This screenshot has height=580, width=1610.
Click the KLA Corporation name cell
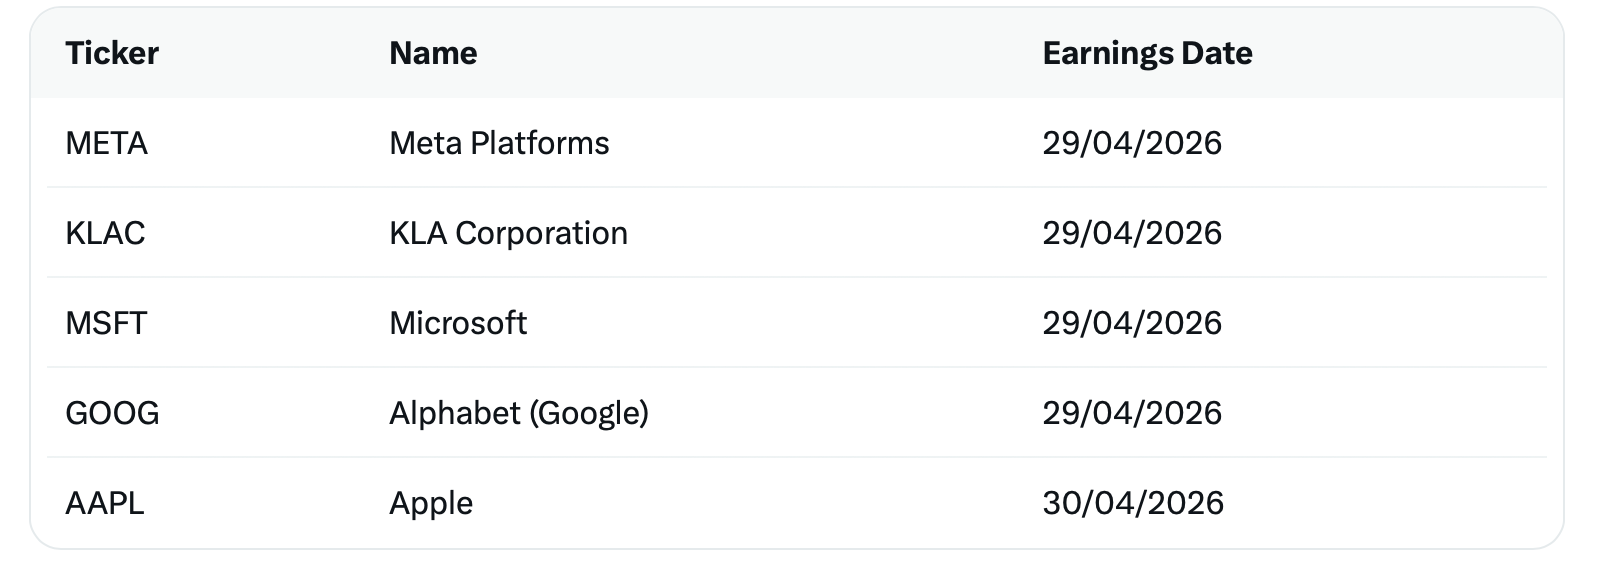point(508,233)
